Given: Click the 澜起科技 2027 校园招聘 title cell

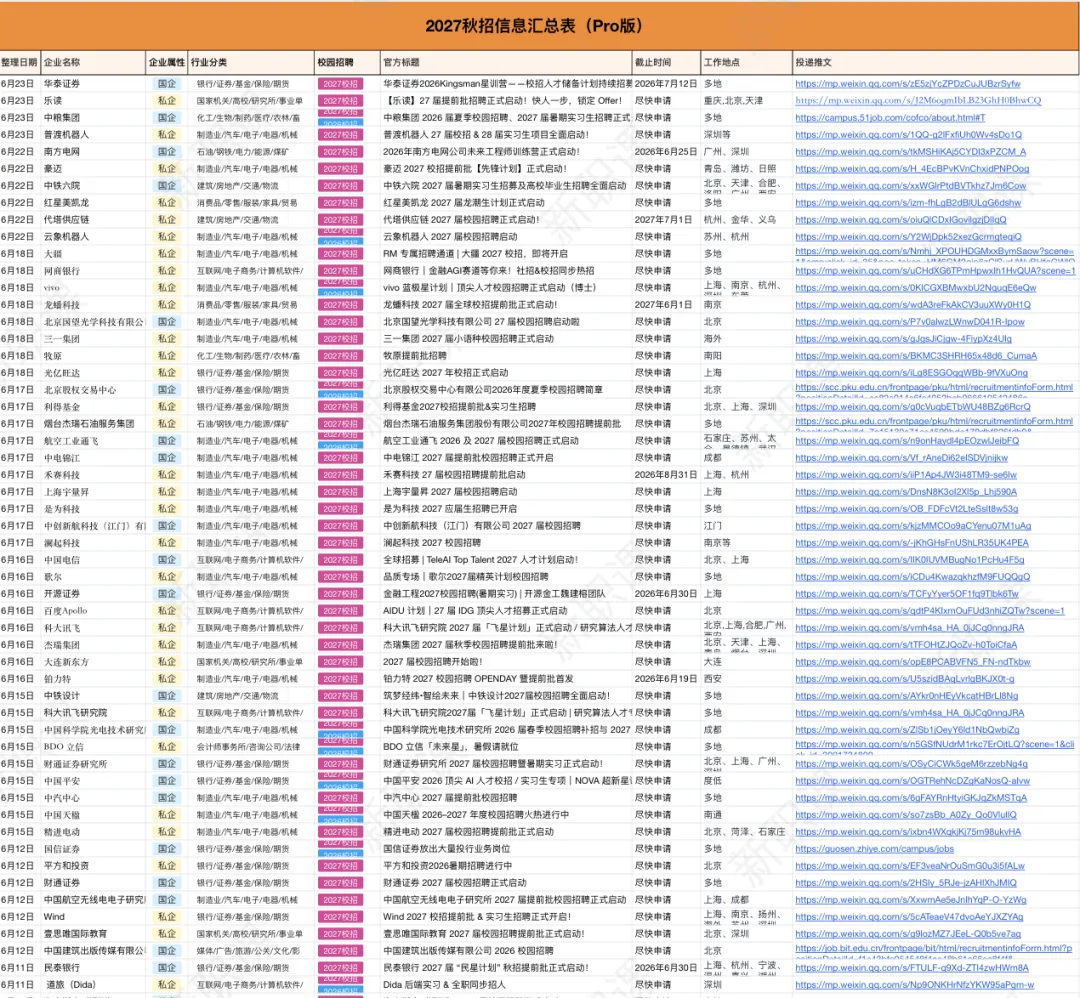Looking at the screenshot, I should pos(432,543).
